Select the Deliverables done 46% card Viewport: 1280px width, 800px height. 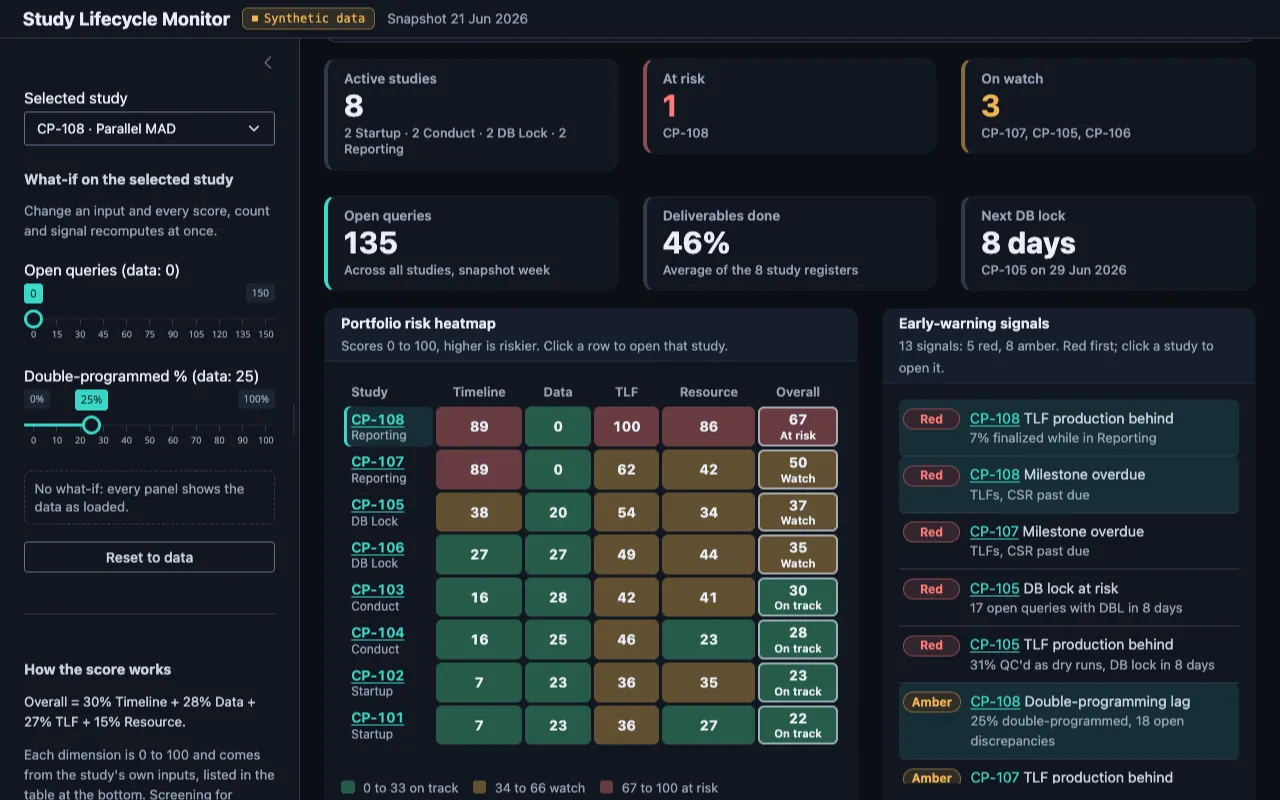(790, 244)
